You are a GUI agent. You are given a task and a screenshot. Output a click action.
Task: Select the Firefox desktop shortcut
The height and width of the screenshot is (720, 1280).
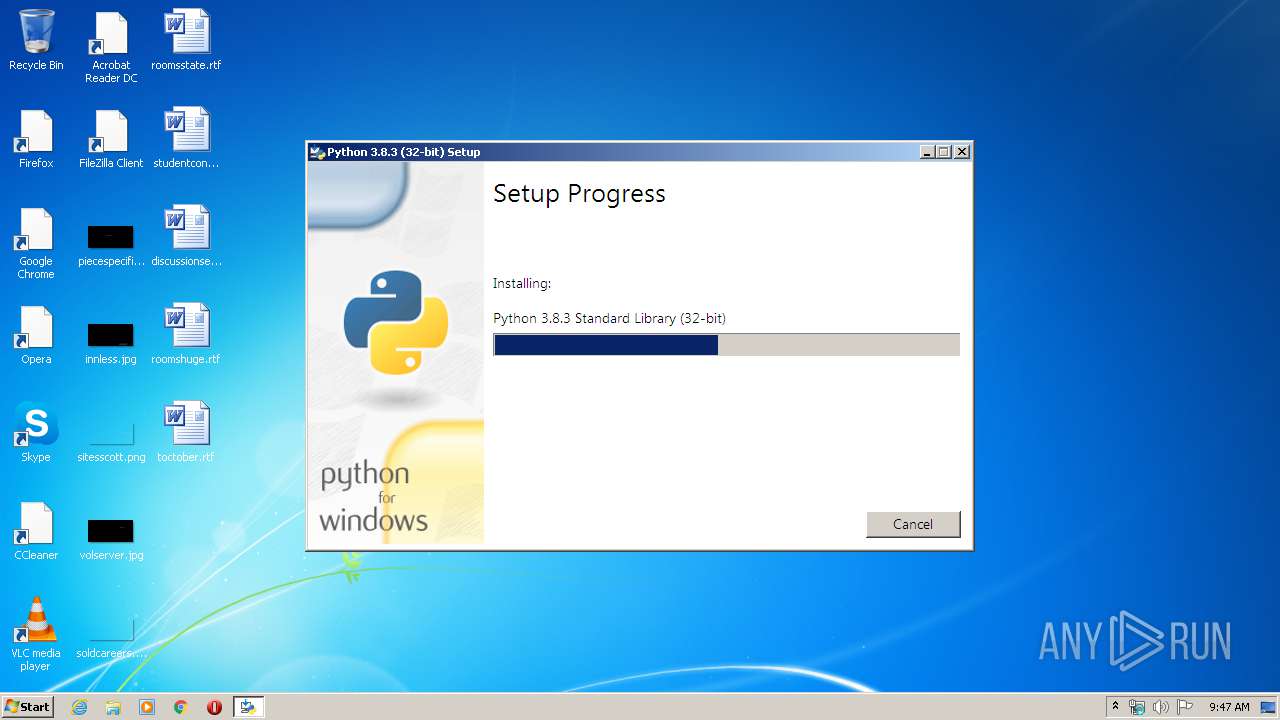pyautogui.click(x=36, y=139)
